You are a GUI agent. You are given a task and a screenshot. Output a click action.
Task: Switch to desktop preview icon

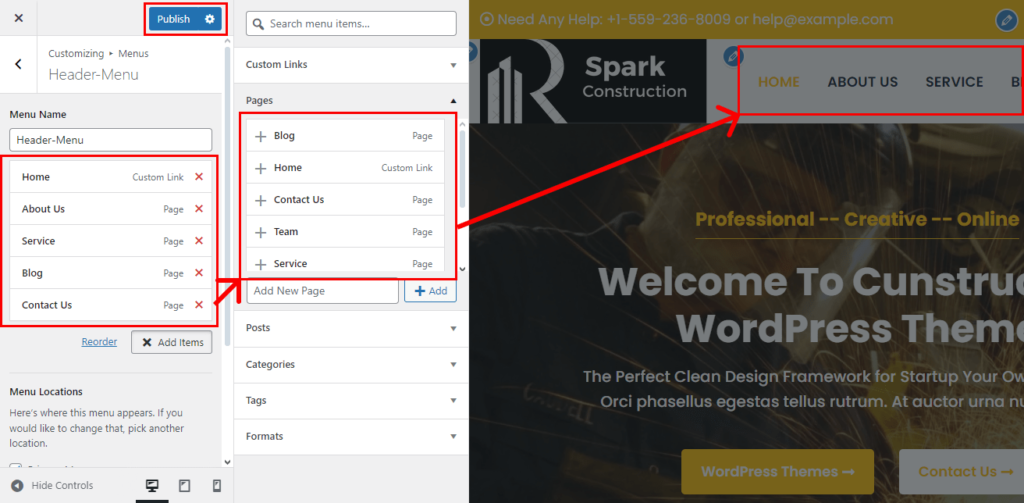[x=152, y=486]
